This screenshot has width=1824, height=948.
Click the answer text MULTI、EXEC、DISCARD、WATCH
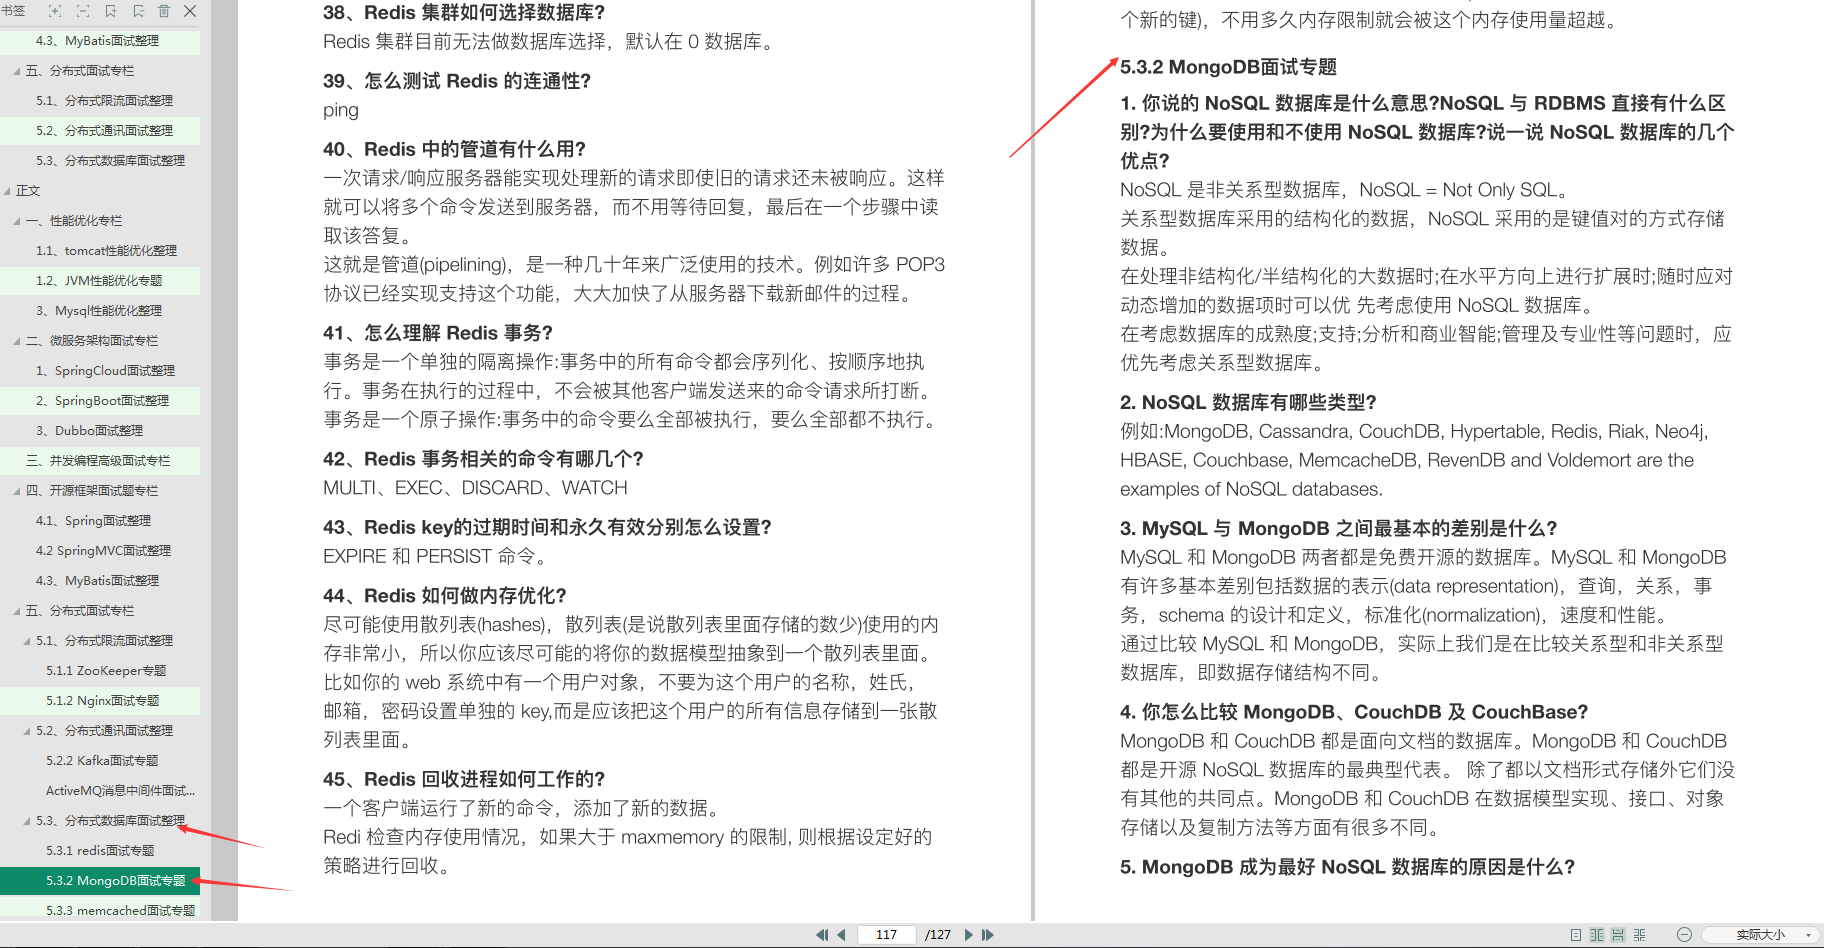point(475,488)
